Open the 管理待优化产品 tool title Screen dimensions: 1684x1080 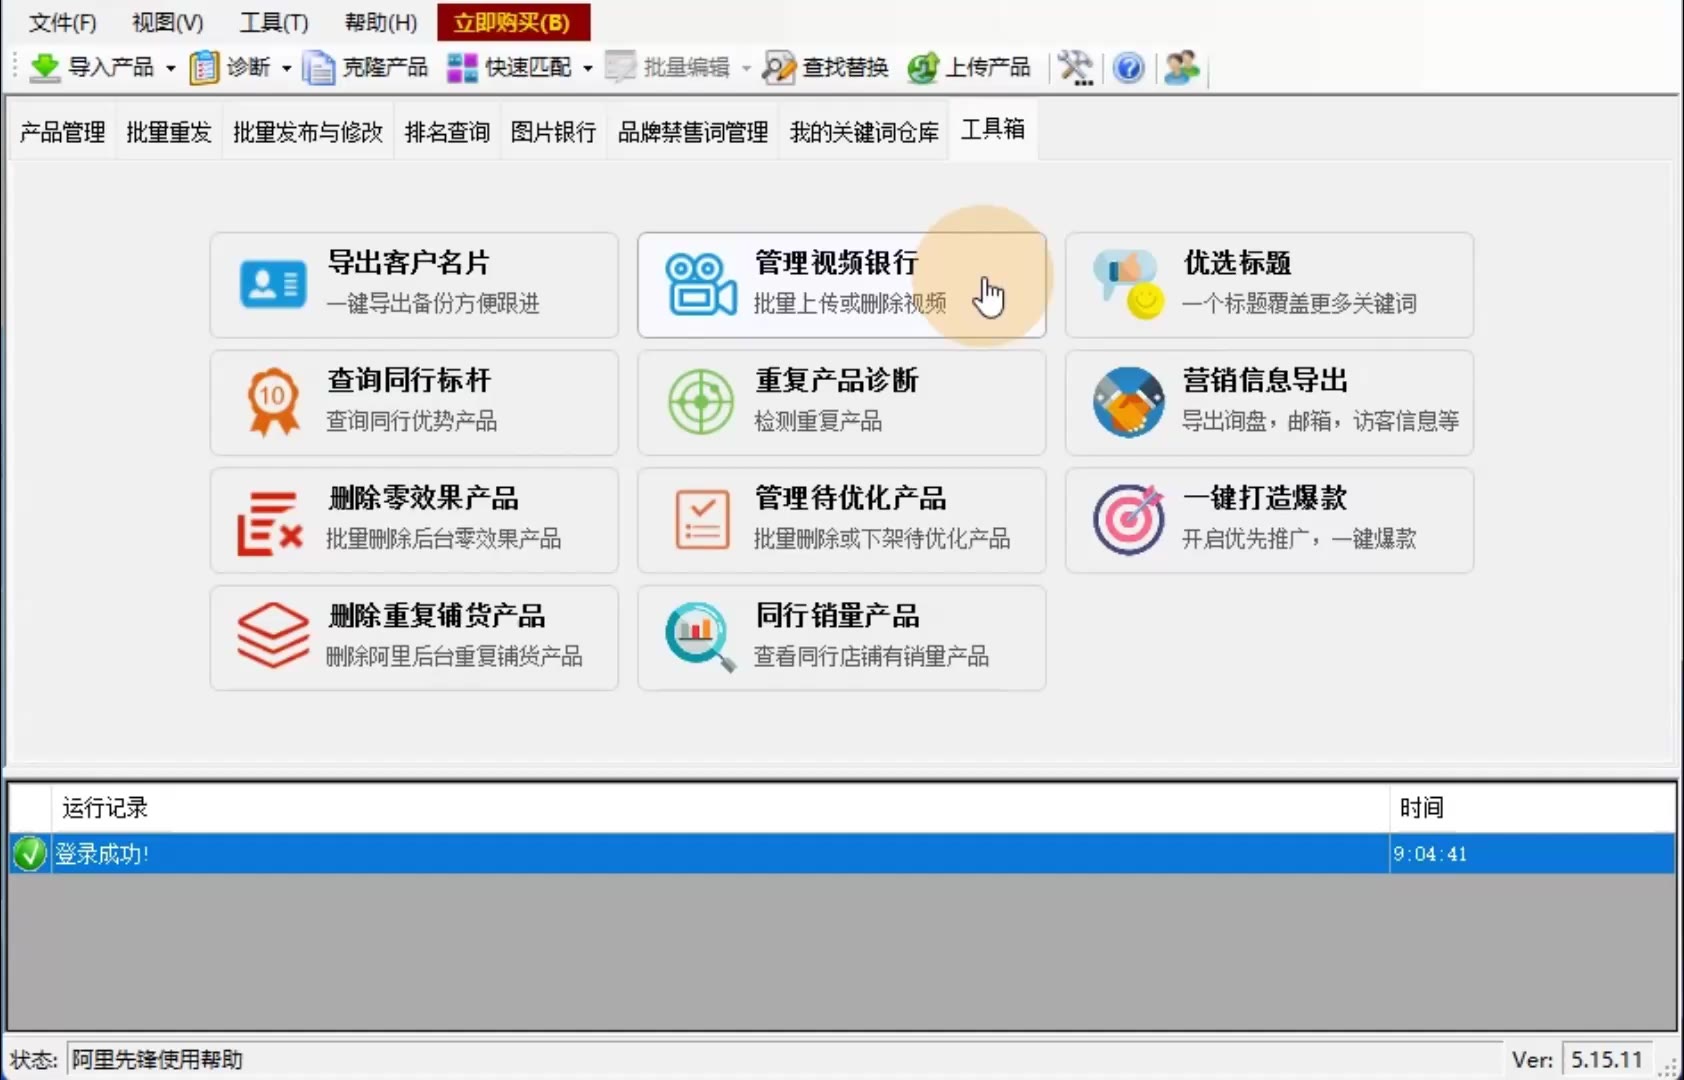[851, 498]
